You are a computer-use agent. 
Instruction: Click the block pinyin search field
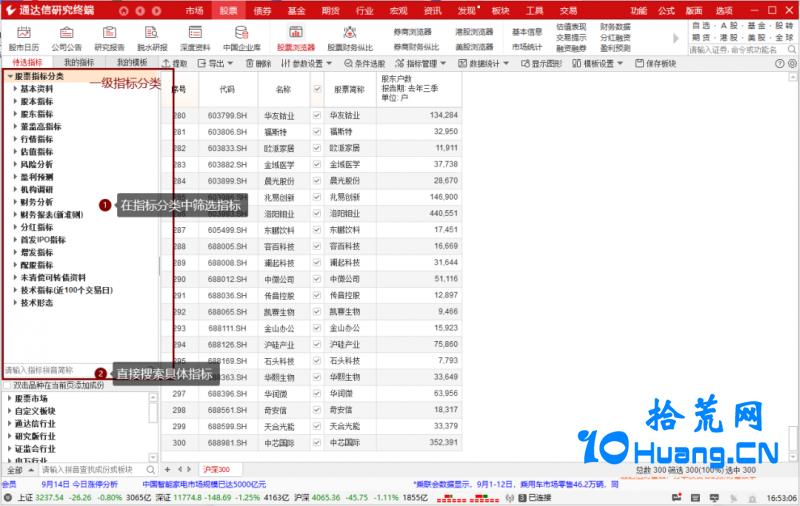[x=92, y=470]
